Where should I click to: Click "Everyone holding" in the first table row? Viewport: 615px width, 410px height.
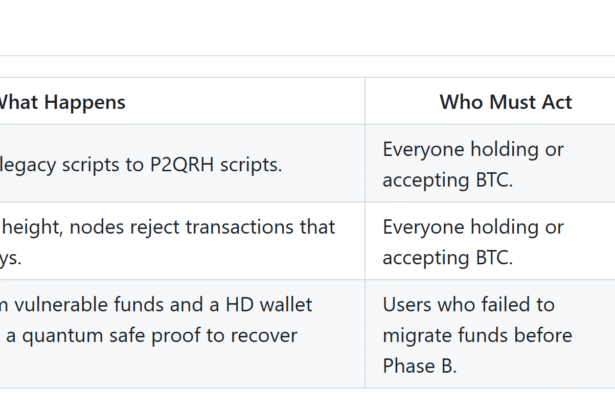[473, 149]
